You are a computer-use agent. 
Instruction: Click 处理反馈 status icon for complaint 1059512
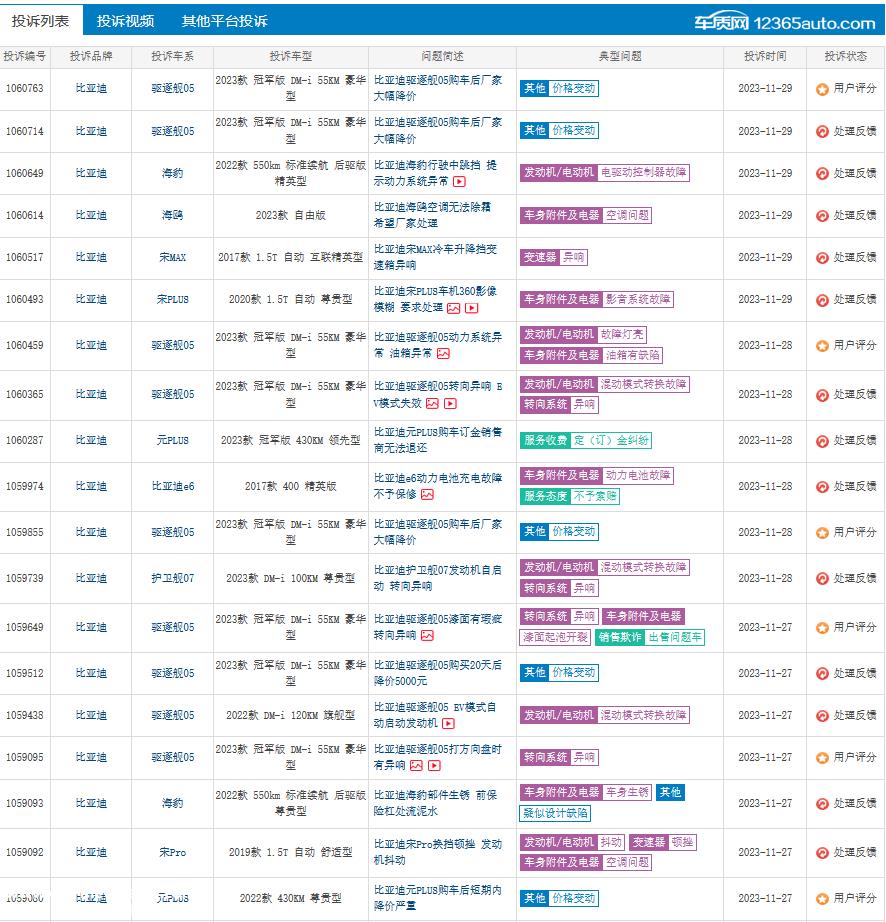pyautogui.click(x=822, y=674)
